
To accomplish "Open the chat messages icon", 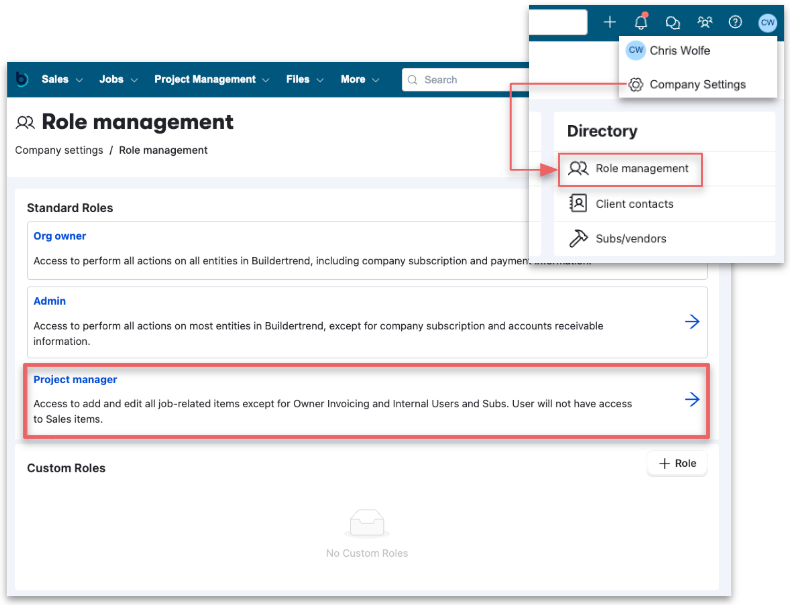I will tap(673, 22).
